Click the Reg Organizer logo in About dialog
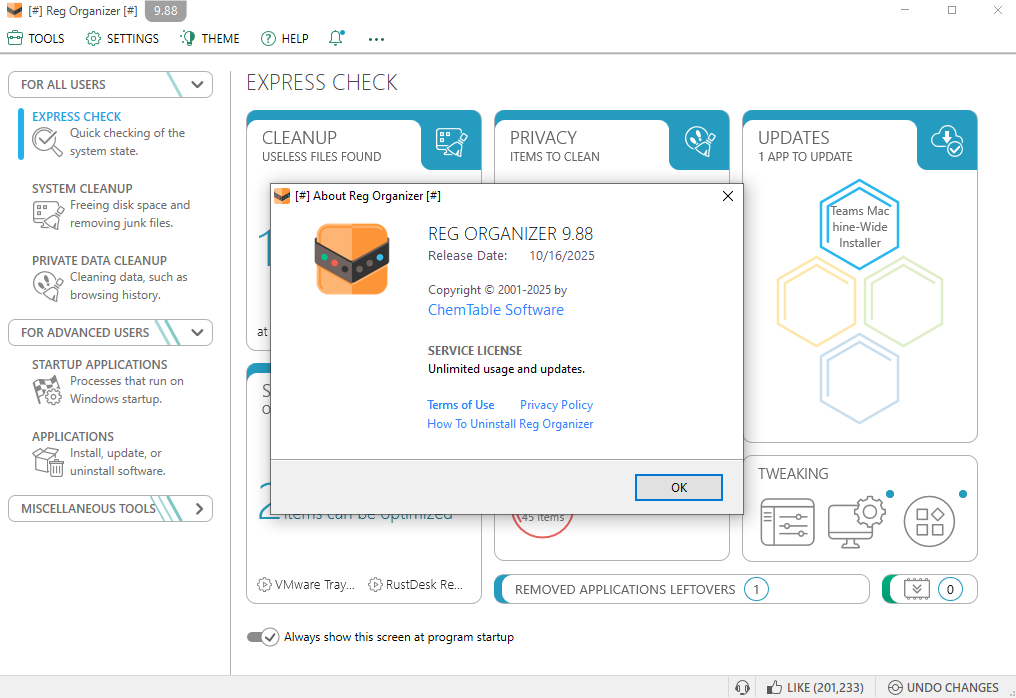 352,259
